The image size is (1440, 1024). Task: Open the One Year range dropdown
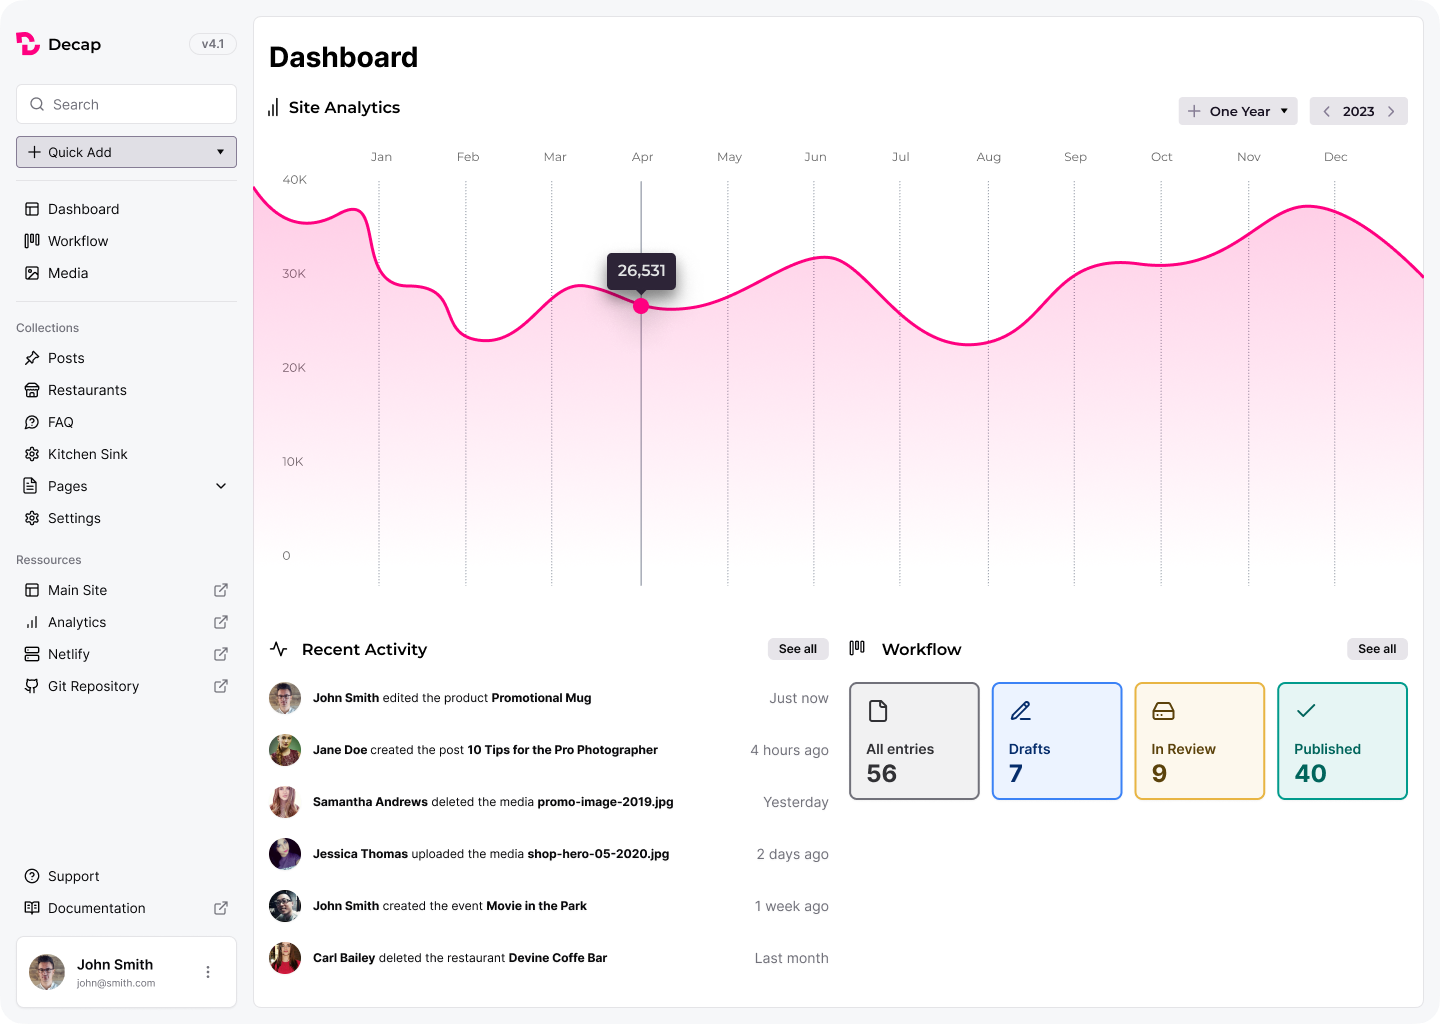(x=1238, y=111)
